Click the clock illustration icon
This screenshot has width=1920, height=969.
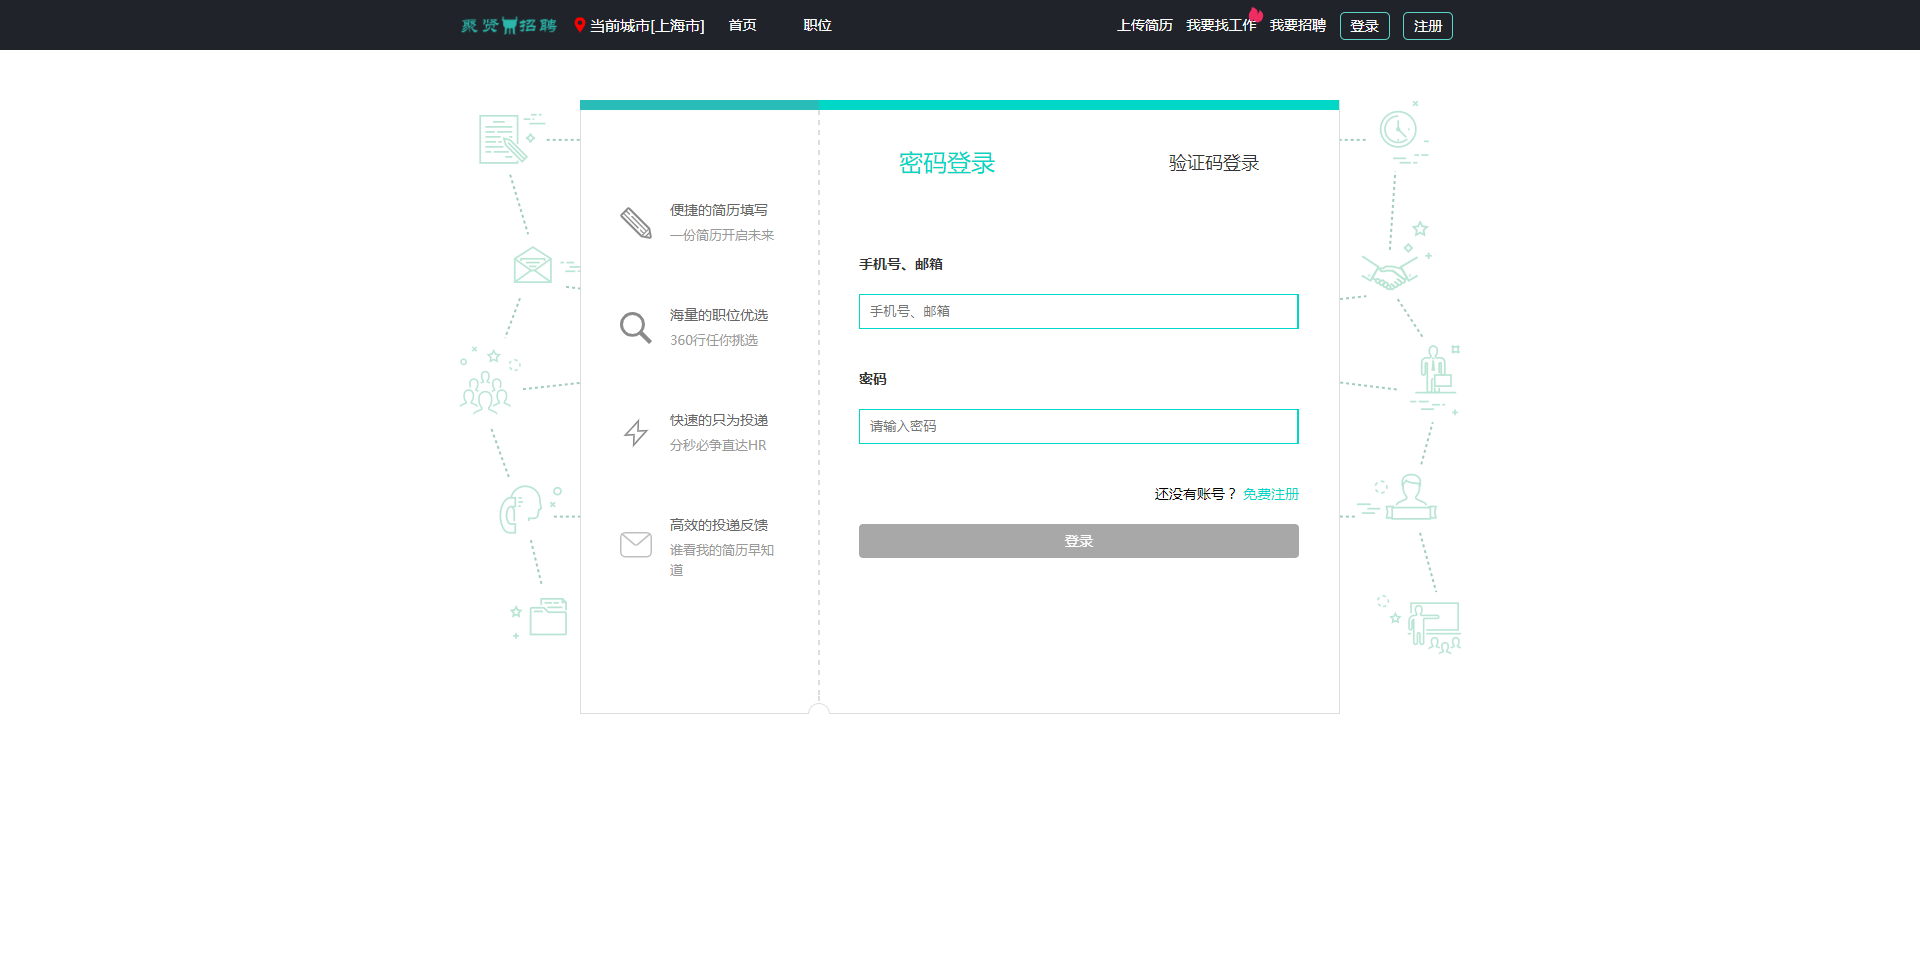[x=1398, y=130]
